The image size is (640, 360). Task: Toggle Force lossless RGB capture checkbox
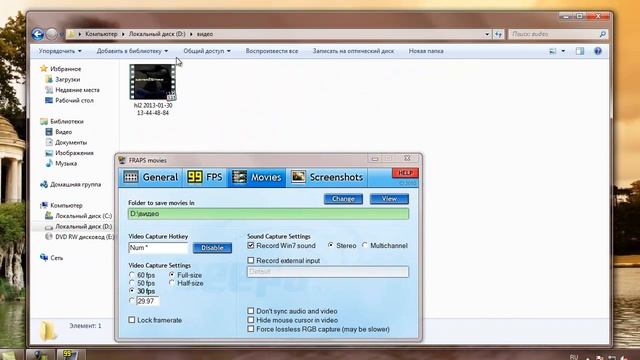click(x=251, y=329)
